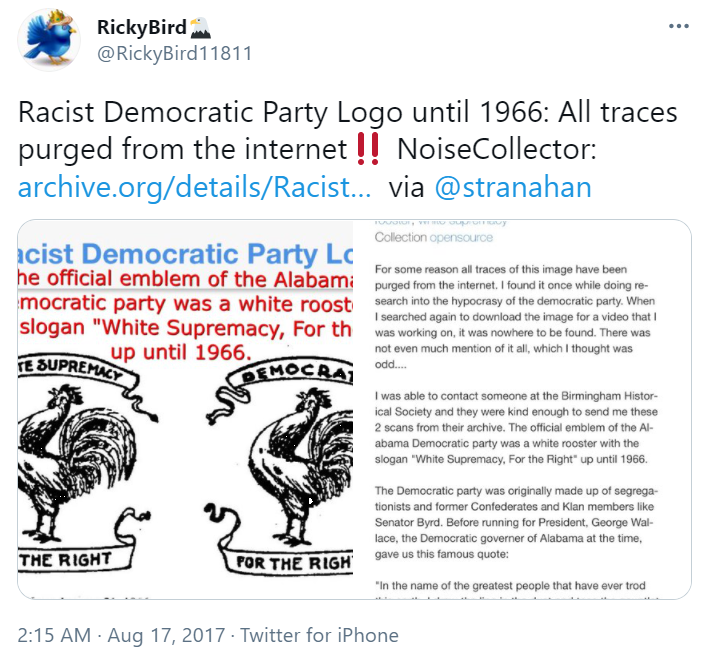Click the eagle emoji beside RickyBird name
The height and width of the screenshot is (656, 714).
point(200,27)
